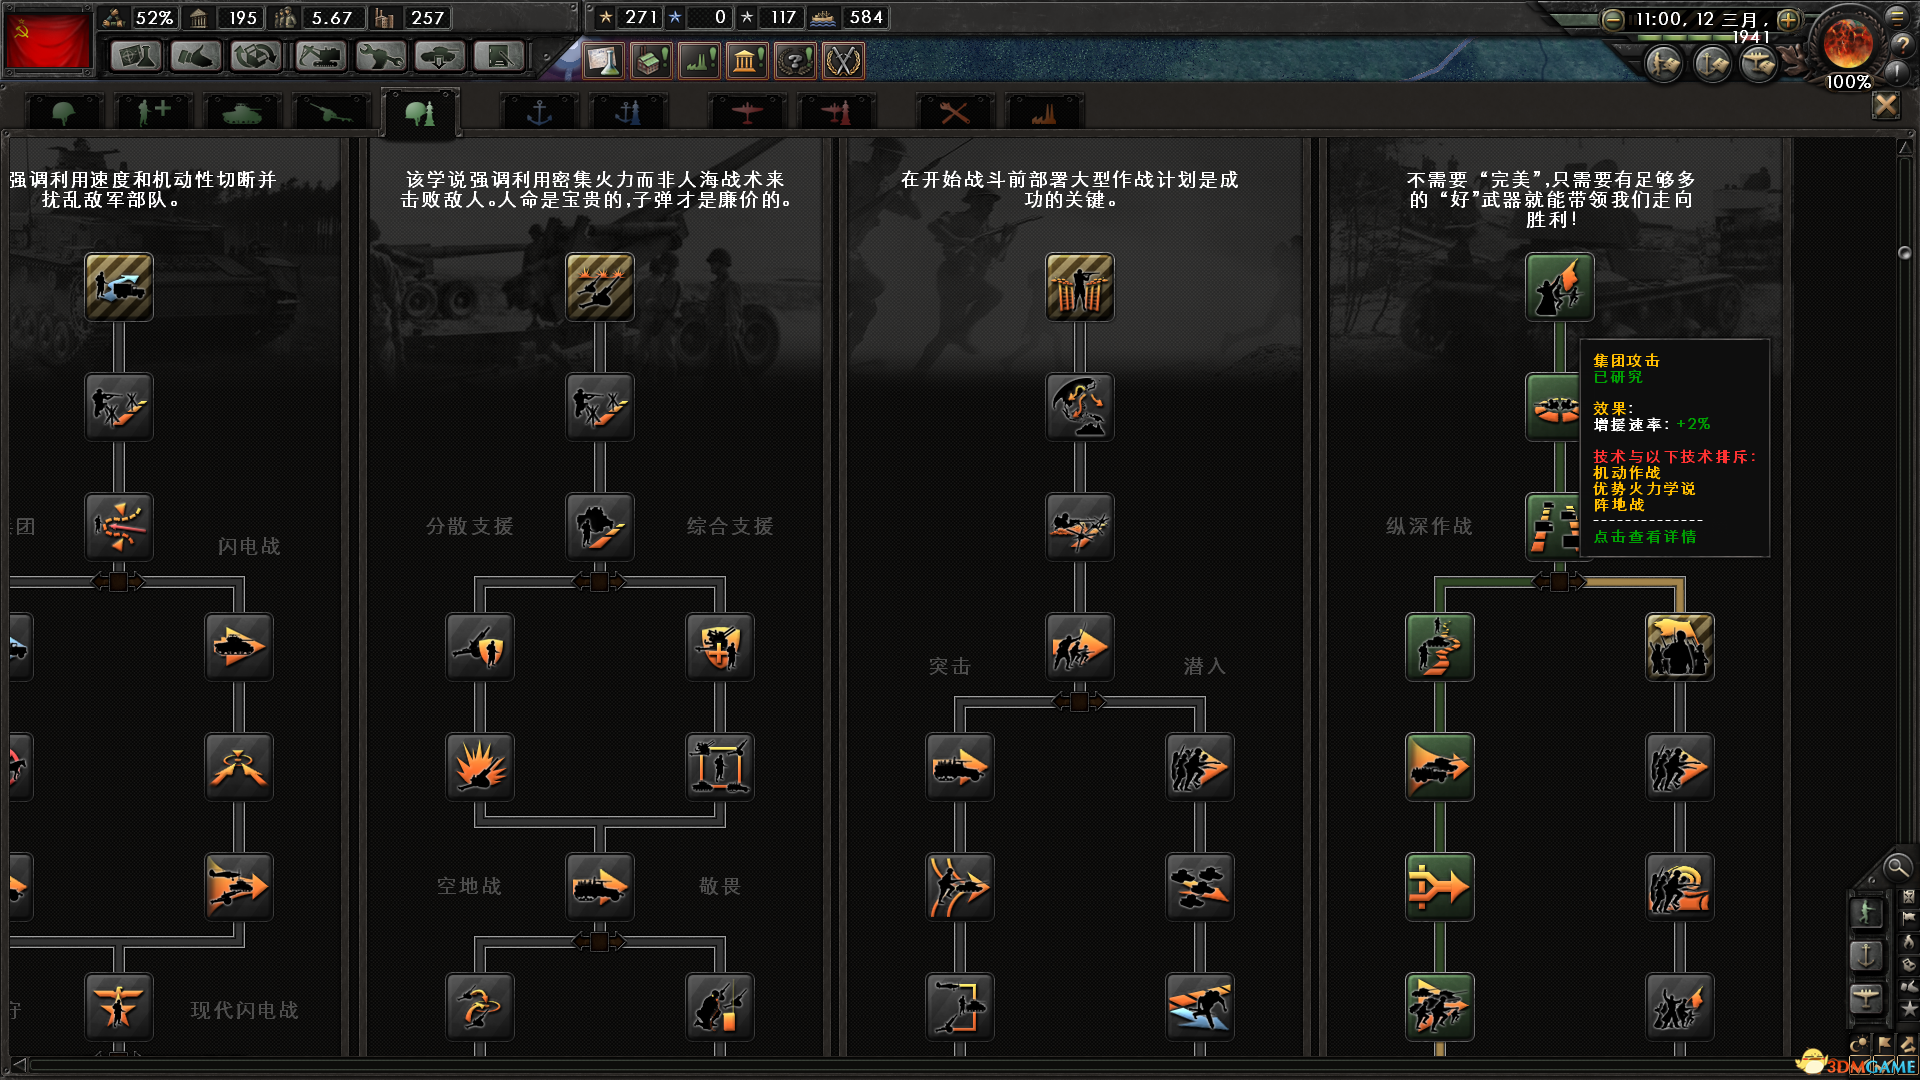Increase game speed with plus button
Viewport: 1920px width, 1080px height.
[x=1788, y=19]
